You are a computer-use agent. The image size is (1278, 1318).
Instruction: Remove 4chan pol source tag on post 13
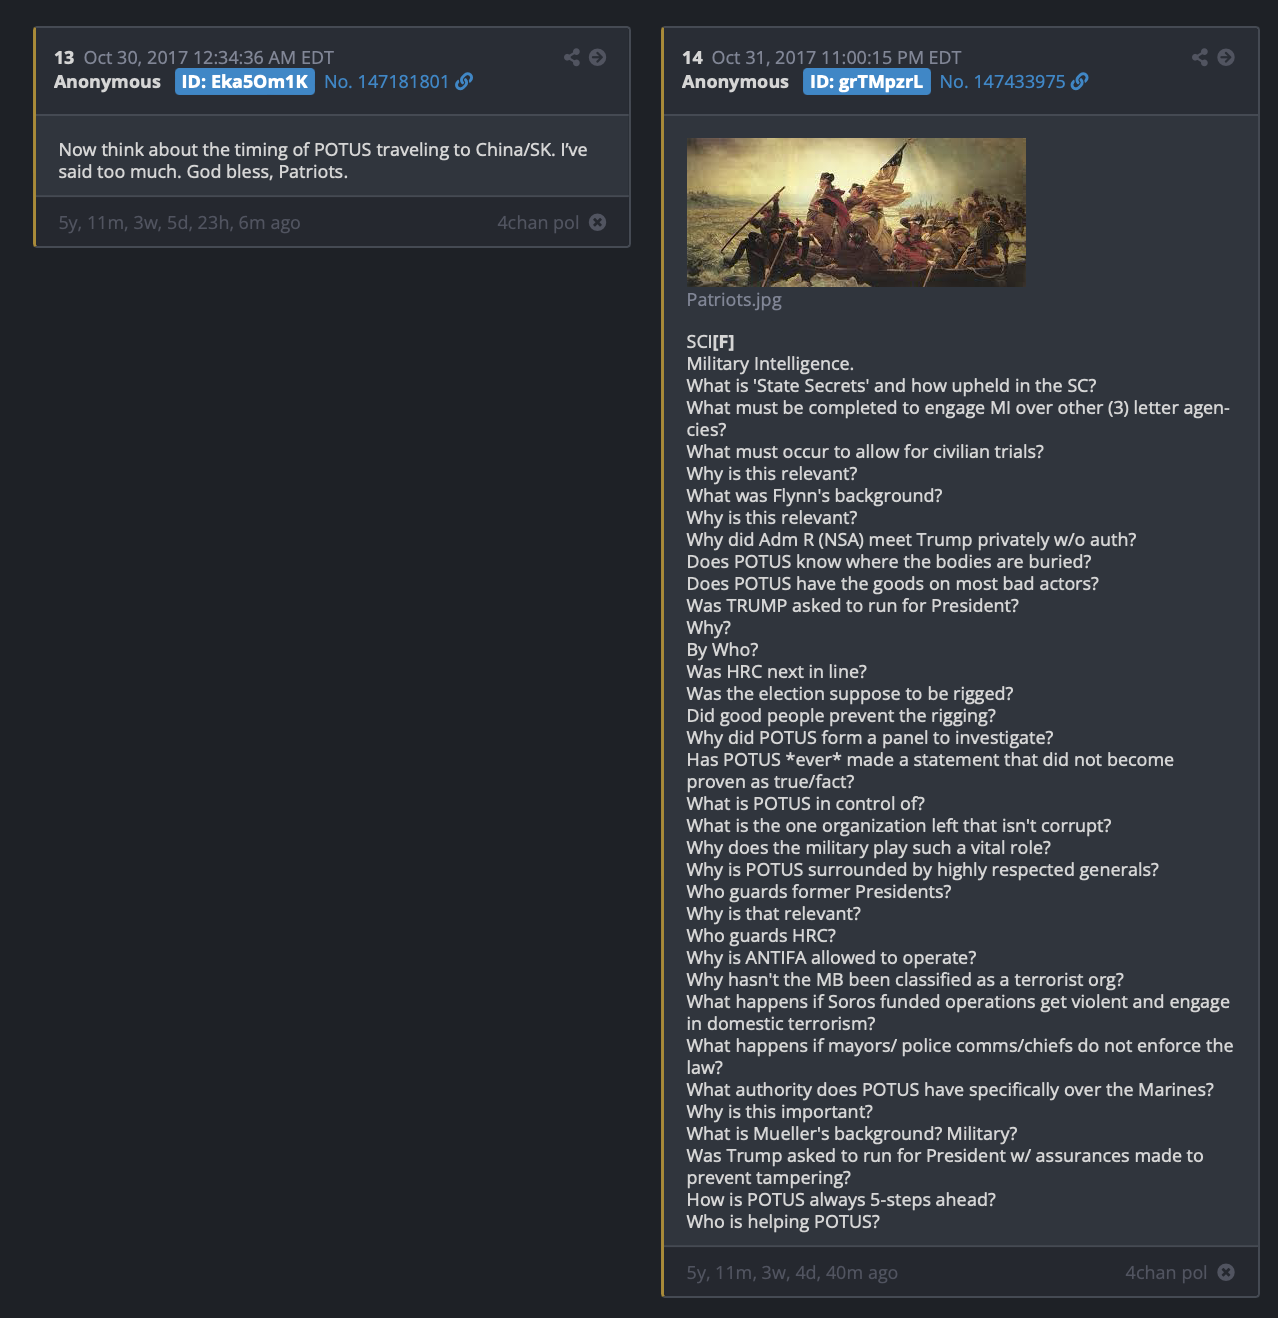point(597,222)
